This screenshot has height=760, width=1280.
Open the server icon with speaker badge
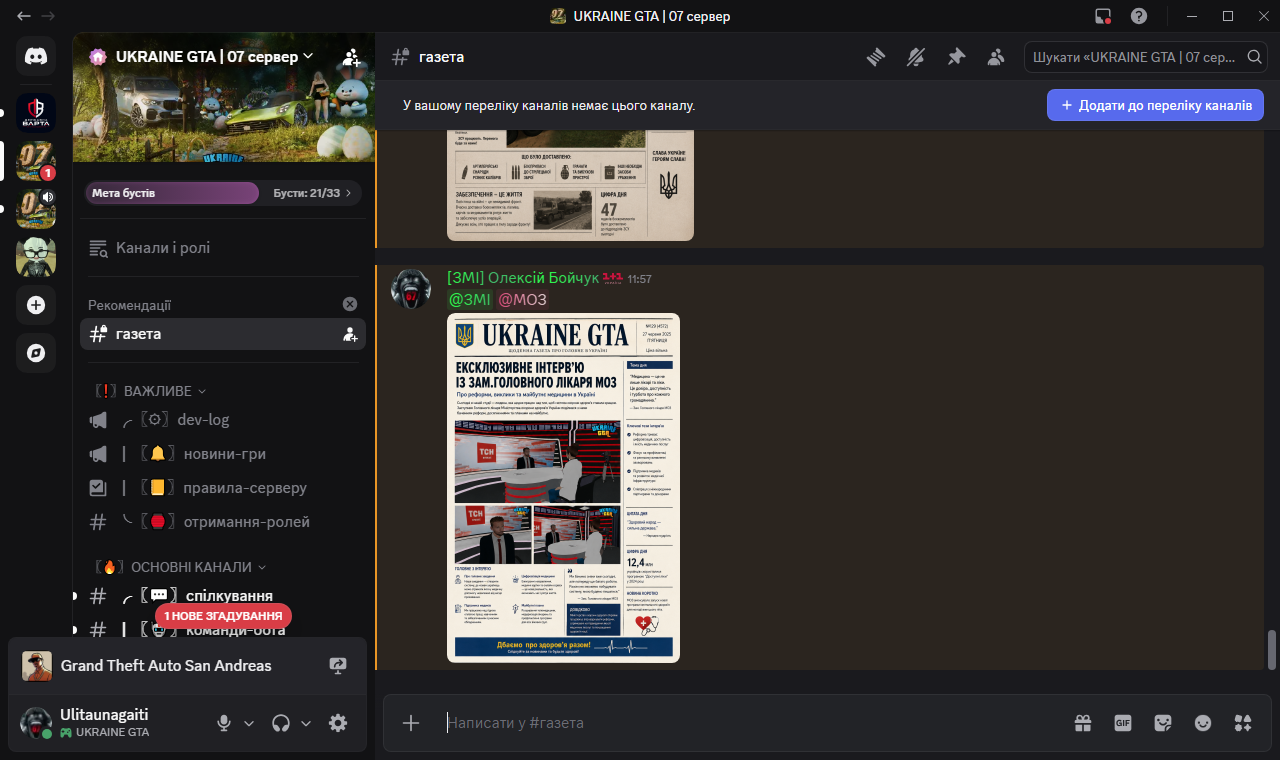click(x=36, y=209)
